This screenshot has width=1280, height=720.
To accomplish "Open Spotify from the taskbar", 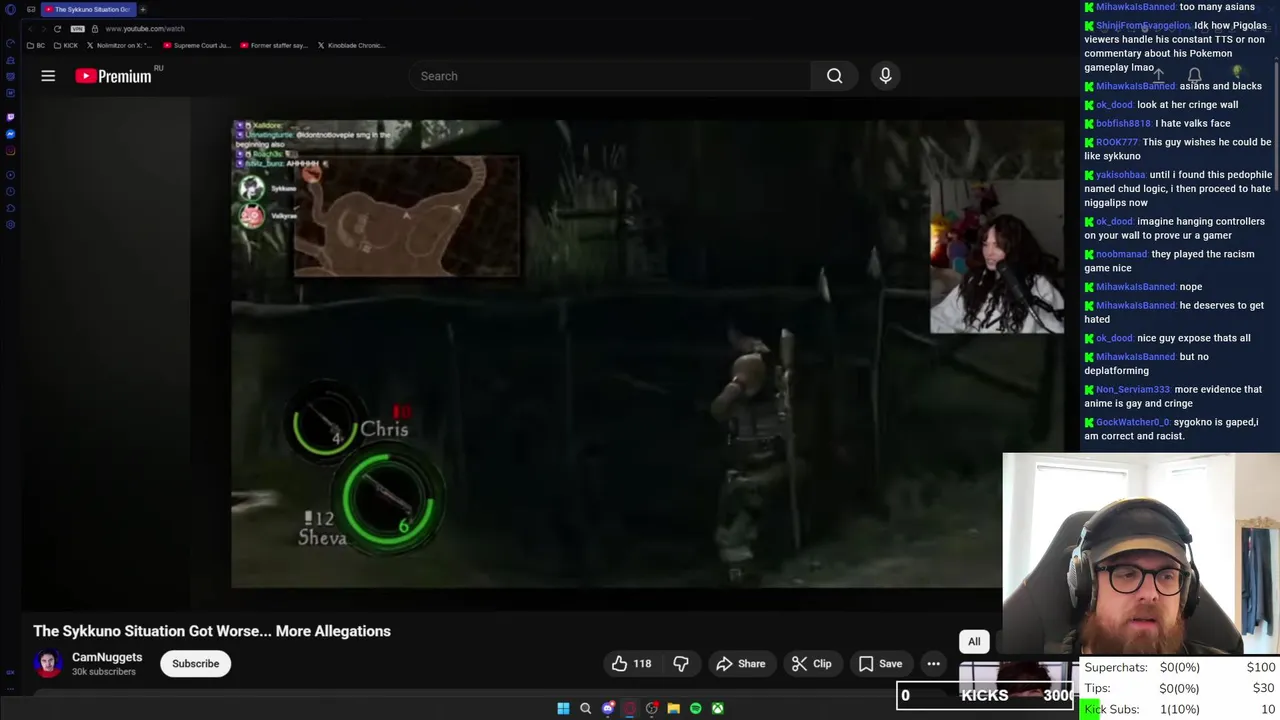I will point(696,709).
